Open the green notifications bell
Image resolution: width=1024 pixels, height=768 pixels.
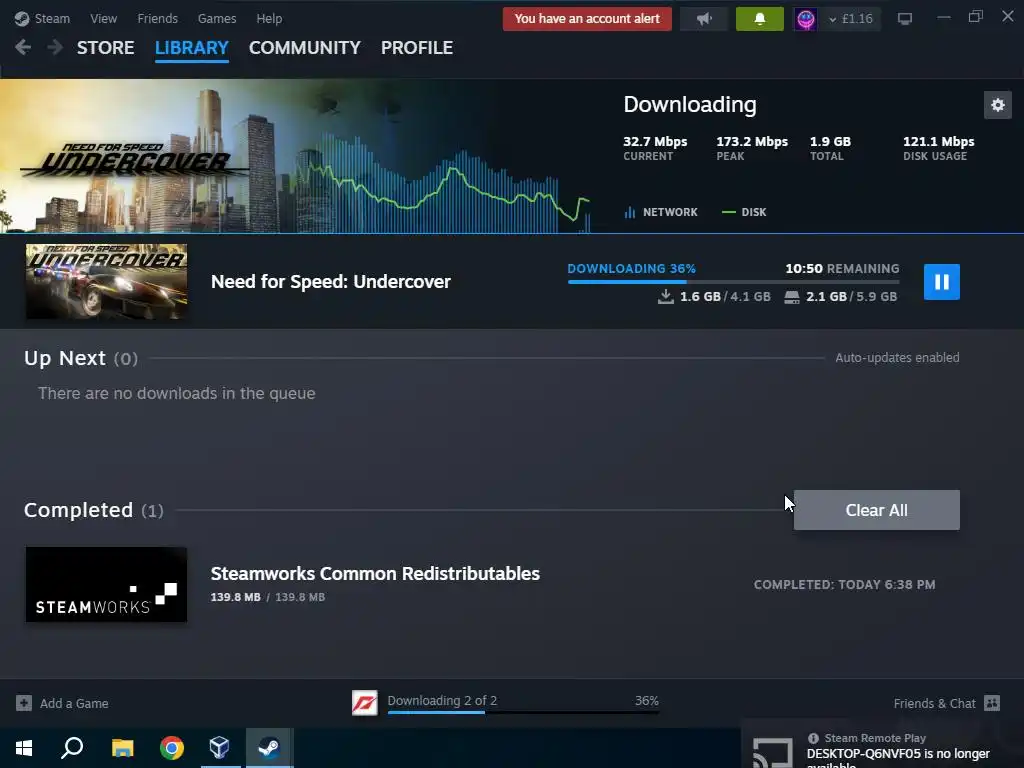760,19
